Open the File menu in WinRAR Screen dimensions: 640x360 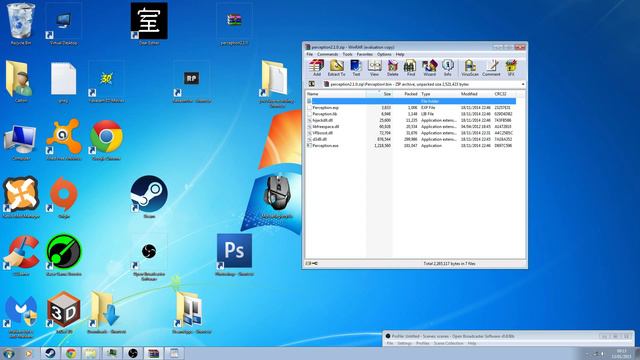309,54
